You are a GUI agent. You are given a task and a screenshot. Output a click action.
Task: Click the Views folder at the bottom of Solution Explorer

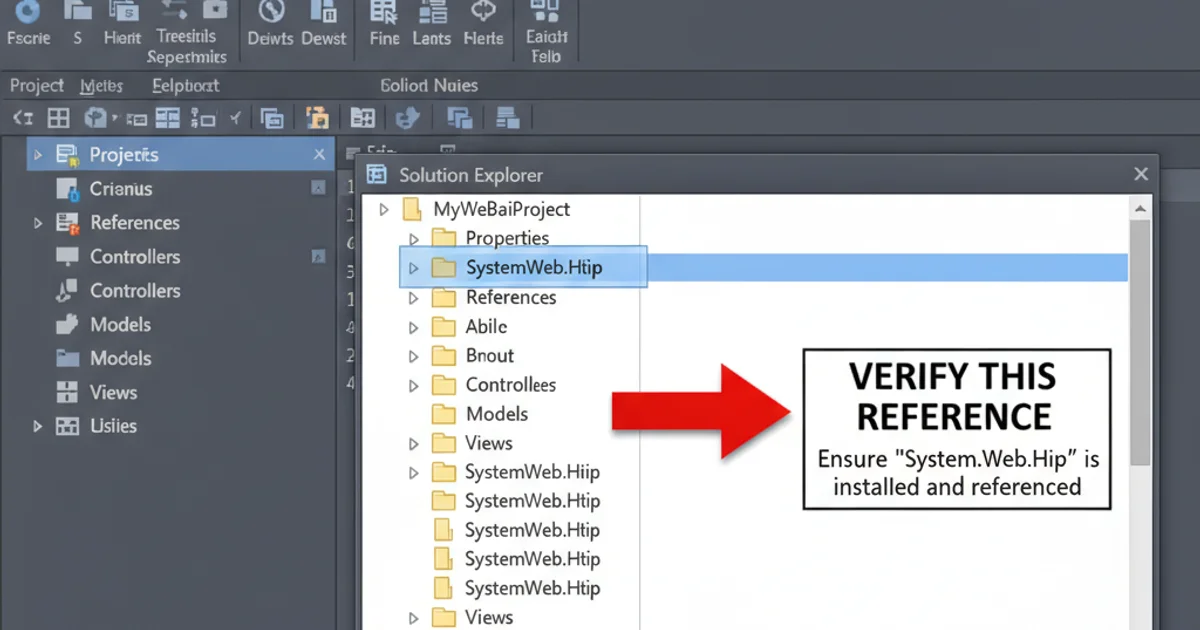[x=491, y=616]
